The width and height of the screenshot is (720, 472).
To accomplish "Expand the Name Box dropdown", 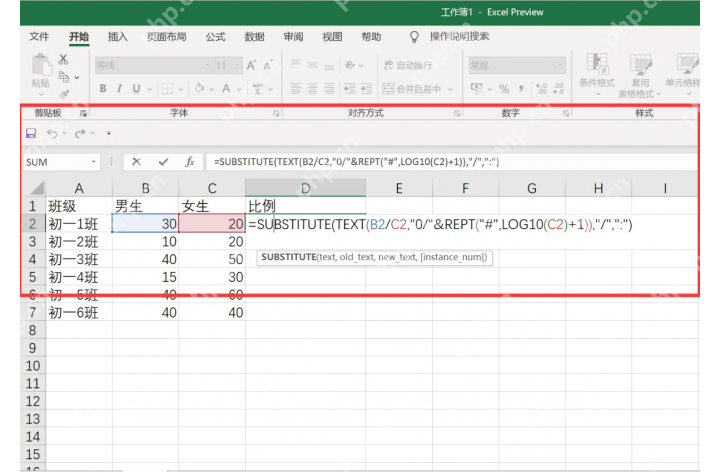I will tap(94, 162).
